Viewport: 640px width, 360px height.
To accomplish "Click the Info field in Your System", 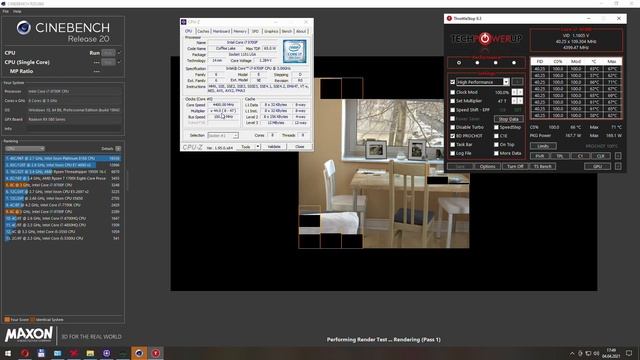I will (x=74, y=129).
